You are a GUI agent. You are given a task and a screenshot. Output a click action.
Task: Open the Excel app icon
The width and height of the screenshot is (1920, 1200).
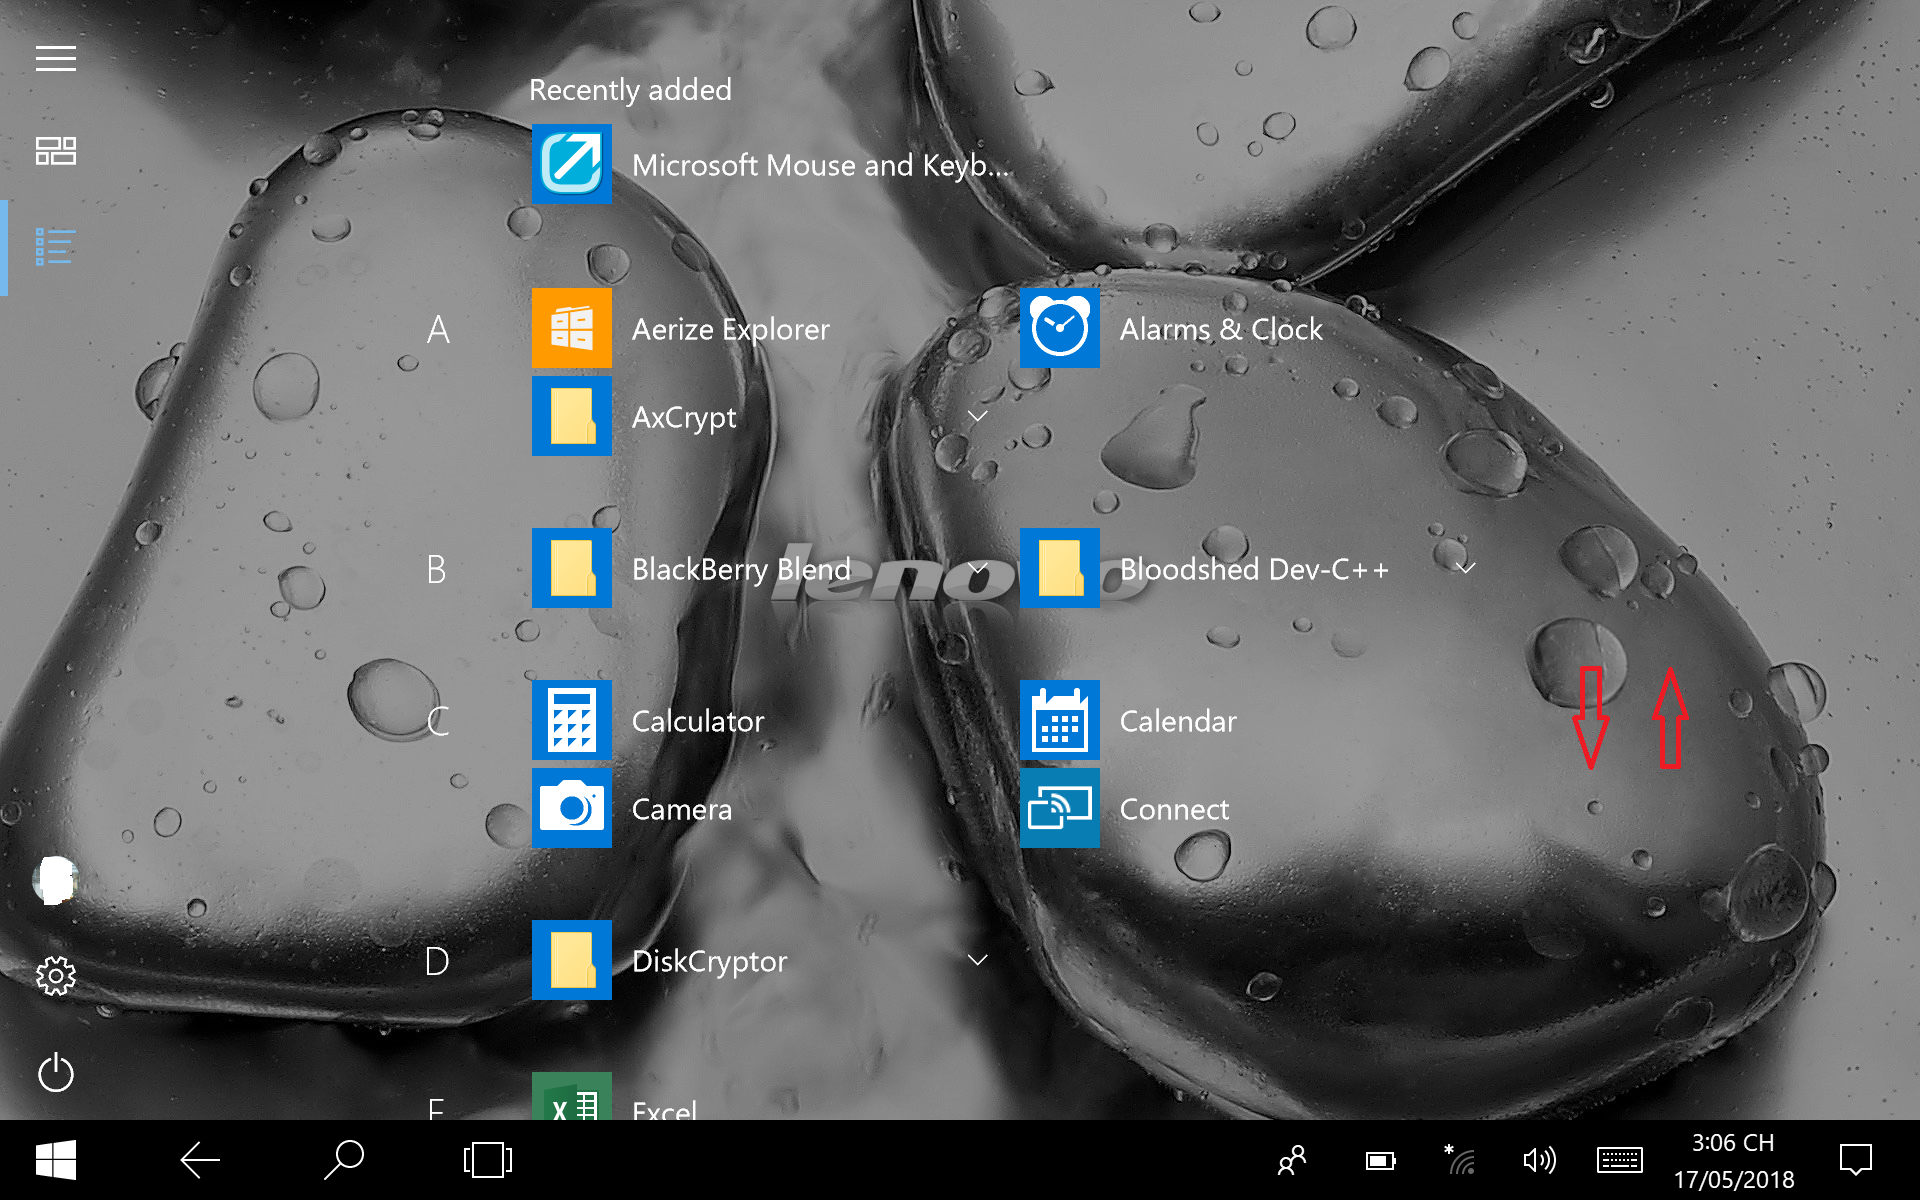click(572, 1096)
